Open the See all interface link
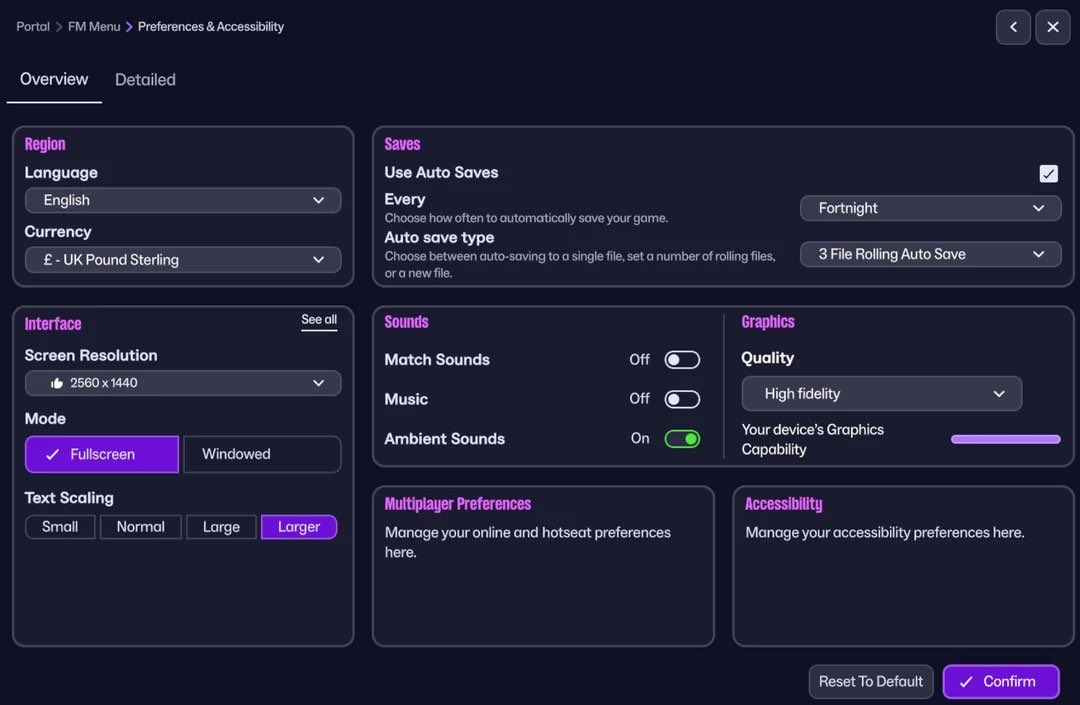This screenshot has height=705, width=1080. [319, 320]
